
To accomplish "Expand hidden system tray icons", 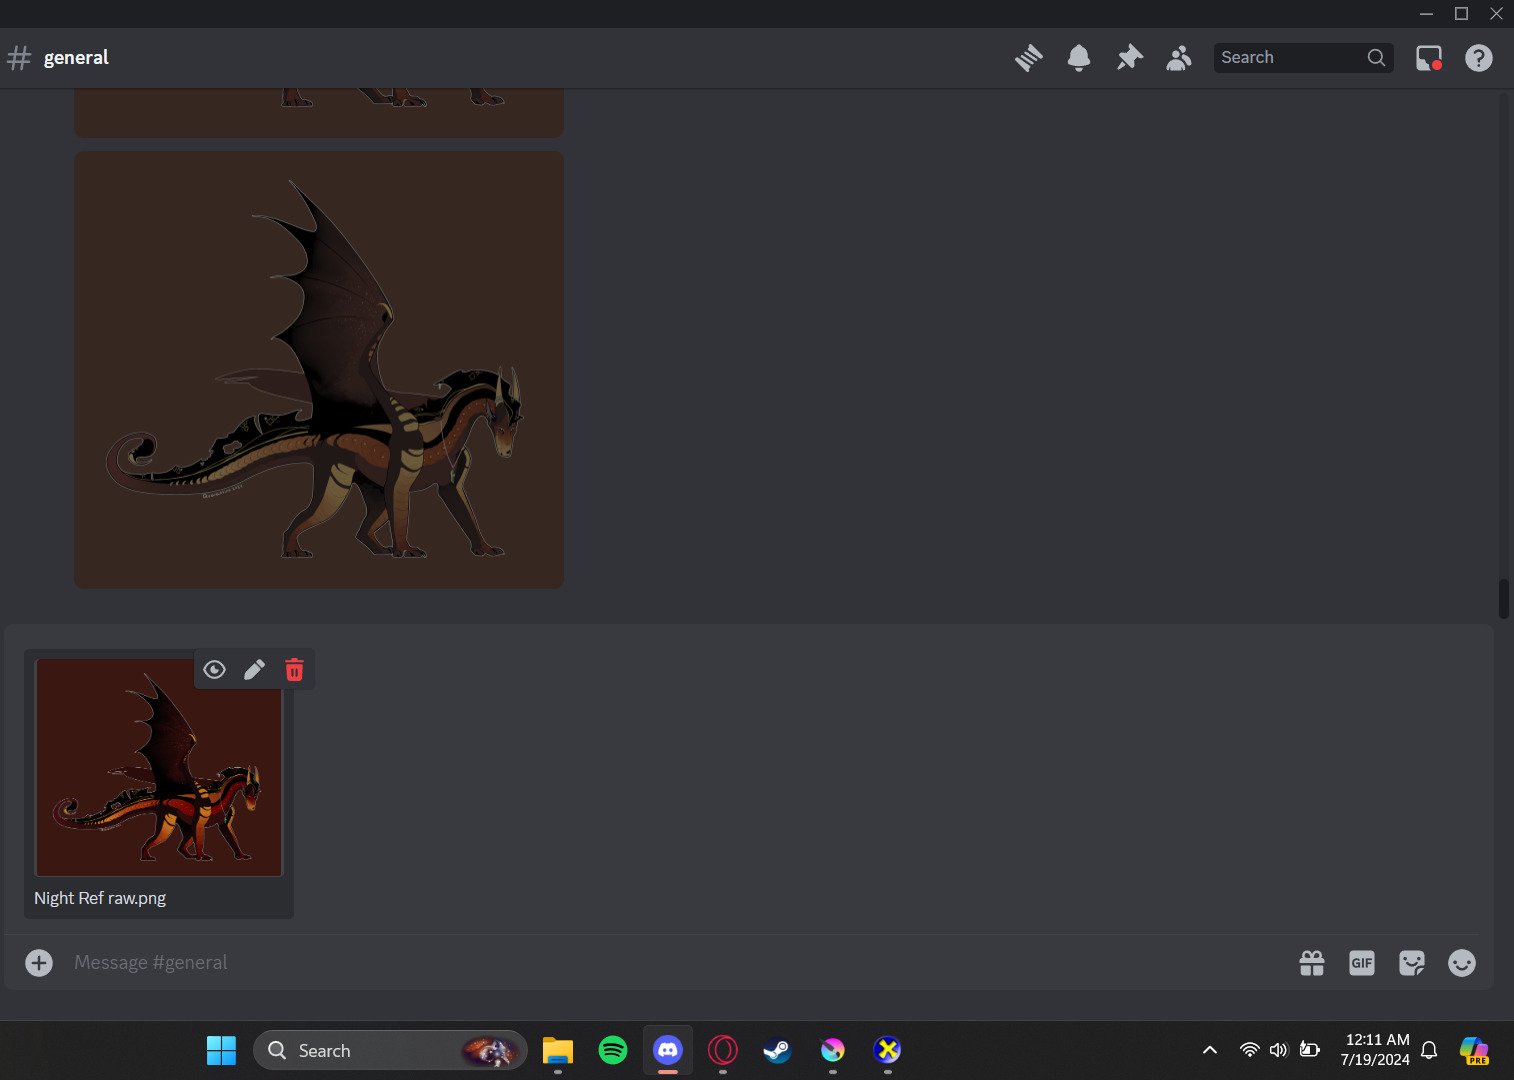I will point(1209,1050).
